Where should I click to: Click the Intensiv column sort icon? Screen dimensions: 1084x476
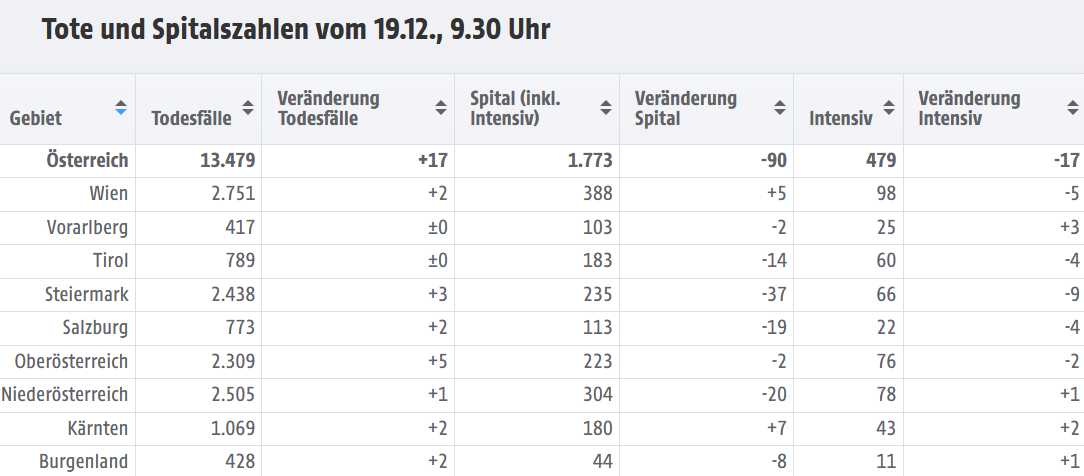[888, 108]
